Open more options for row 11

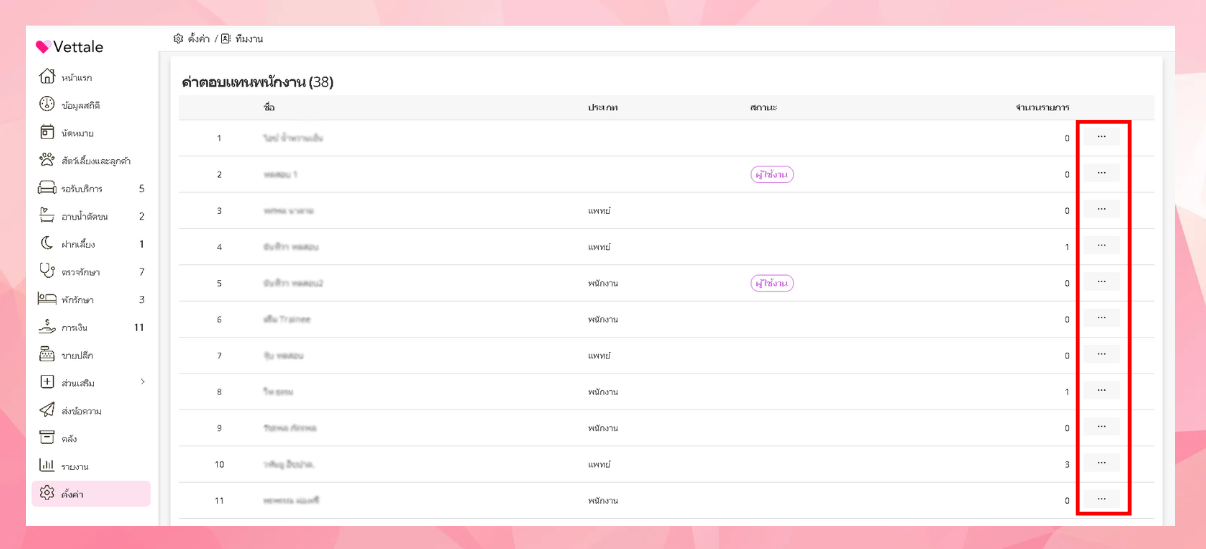tap(1101, 499)
